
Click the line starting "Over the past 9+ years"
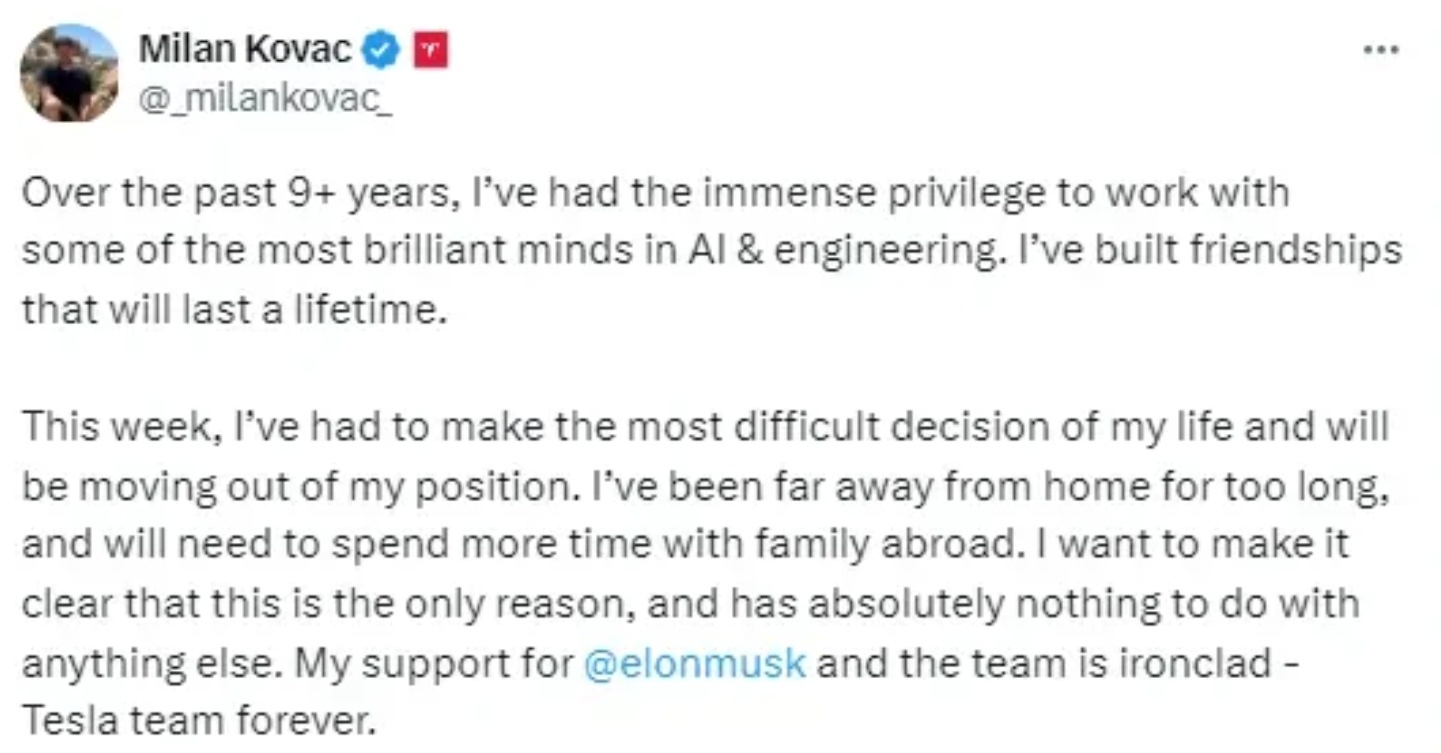click(656, 193)
